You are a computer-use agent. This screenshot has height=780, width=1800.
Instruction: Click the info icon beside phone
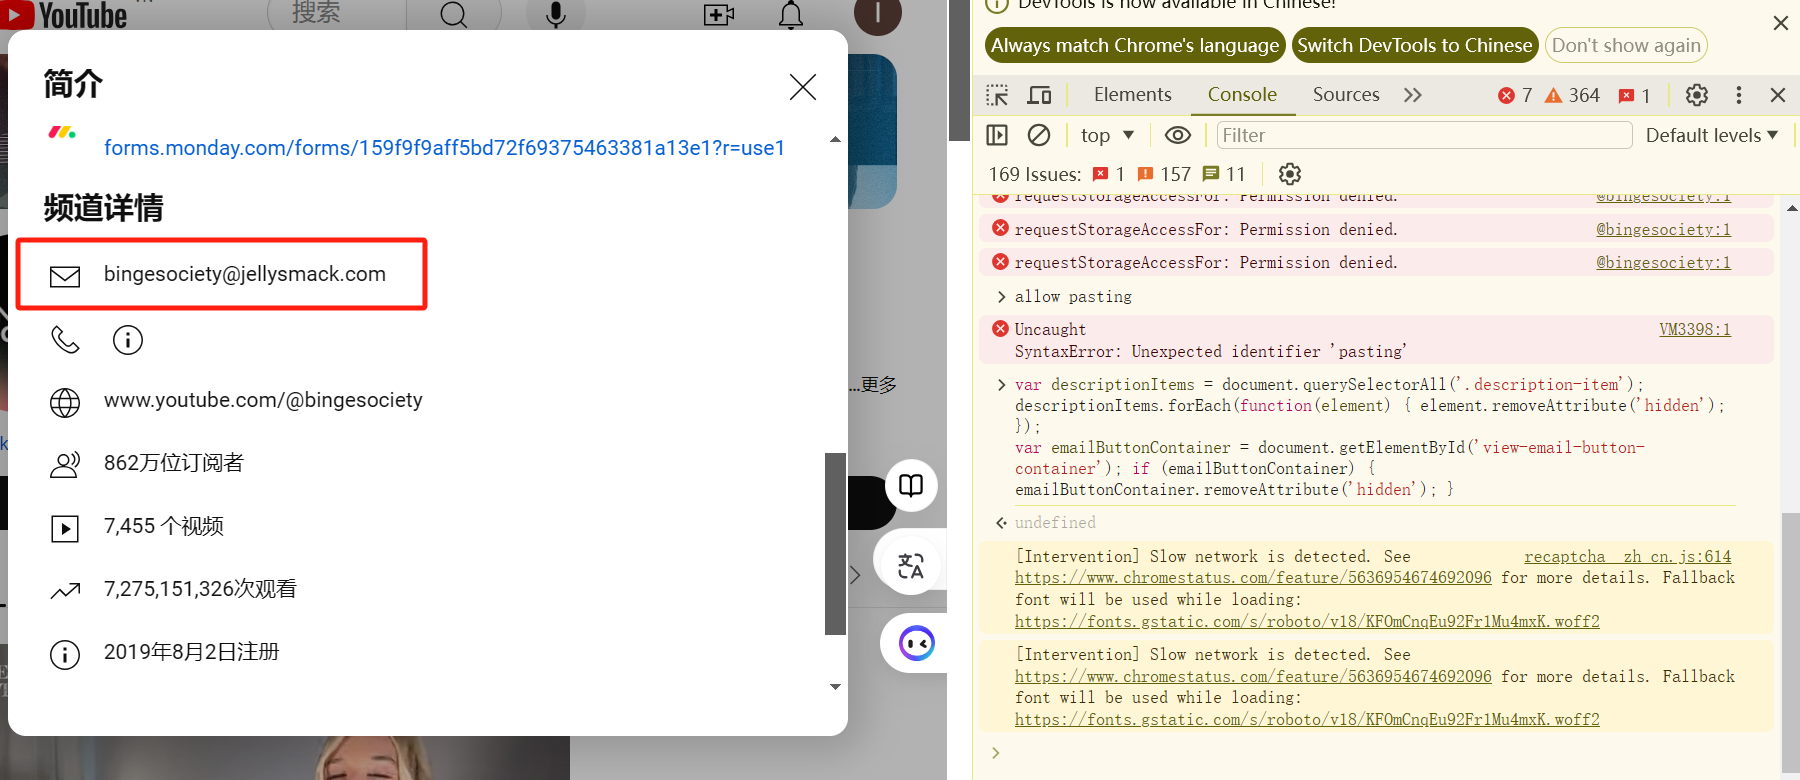(x=128, y=340)
